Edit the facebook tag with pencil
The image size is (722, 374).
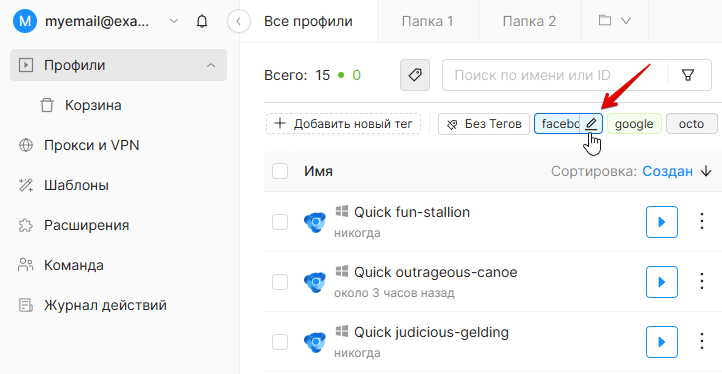pos(591,124)
